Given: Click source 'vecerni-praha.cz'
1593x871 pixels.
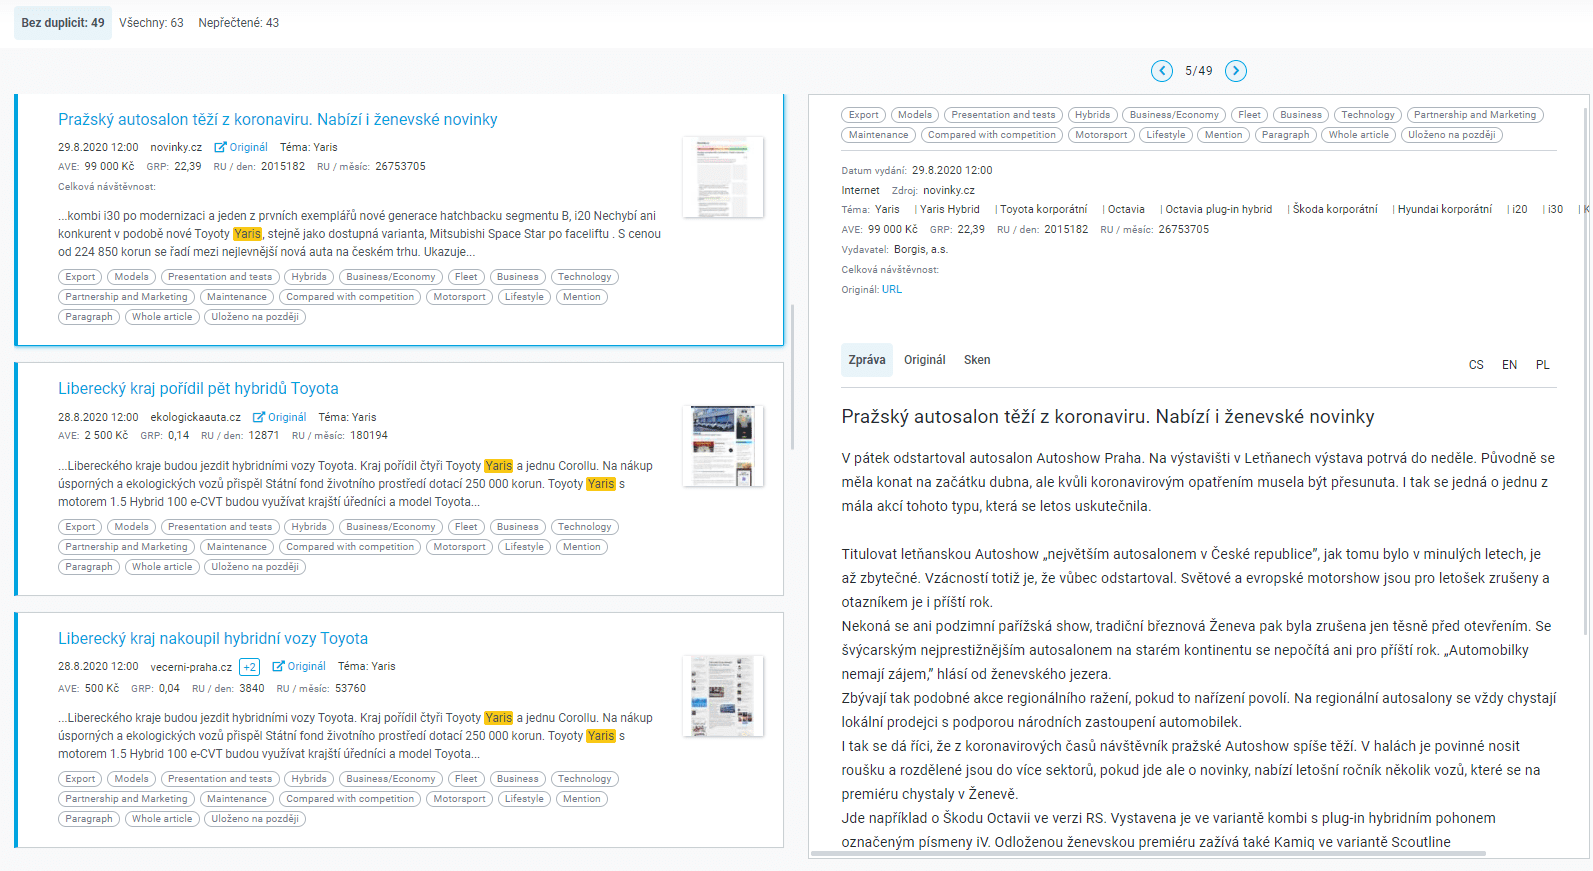Looking at the screenshot, I should [x=191, y=667].
